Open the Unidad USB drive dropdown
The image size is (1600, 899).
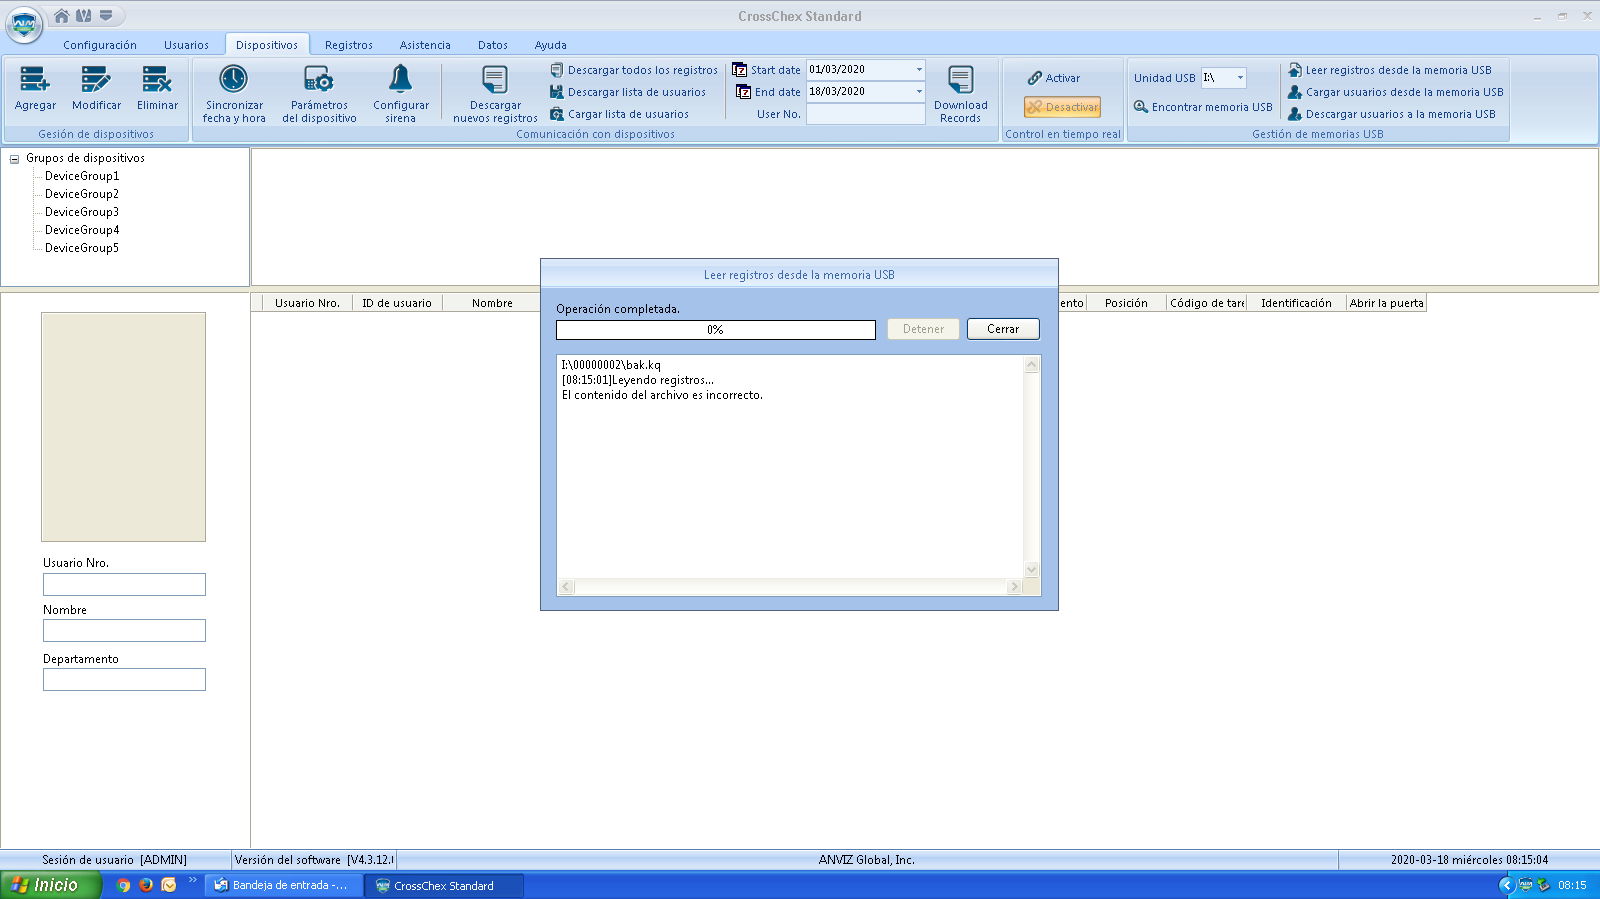point(1240,78)
